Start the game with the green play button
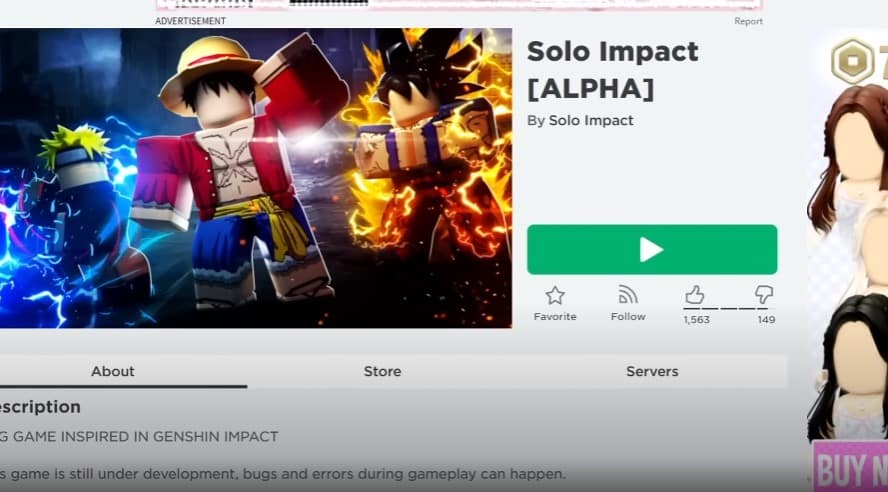This screenshot has height=492, width=888. pos(652,250)
